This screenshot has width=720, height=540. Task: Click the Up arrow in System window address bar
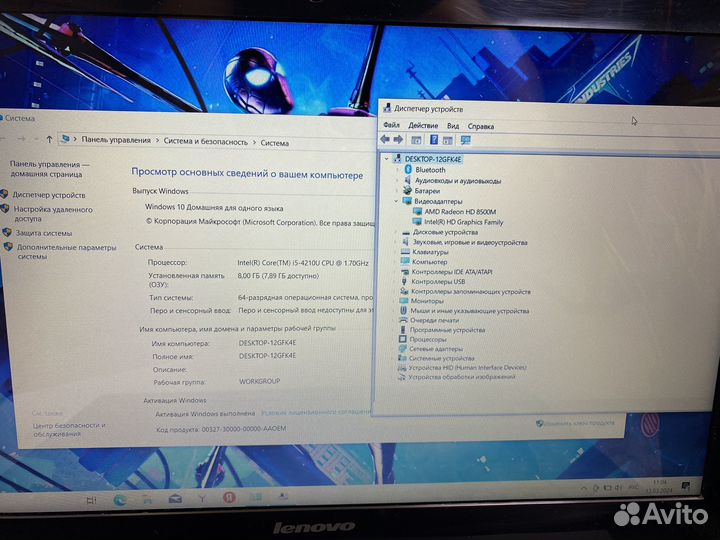tap(49, 139)
